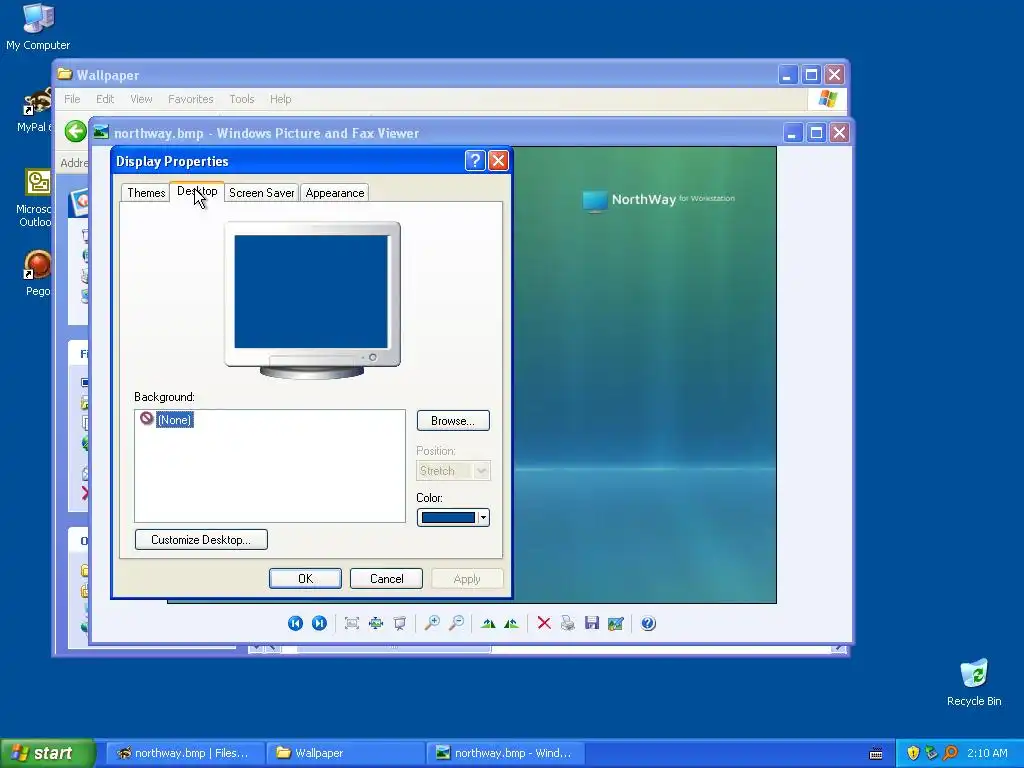Screen dimensions: 1024x768
Task: Rotate picture counterclockwise
Action: [511, 623]
